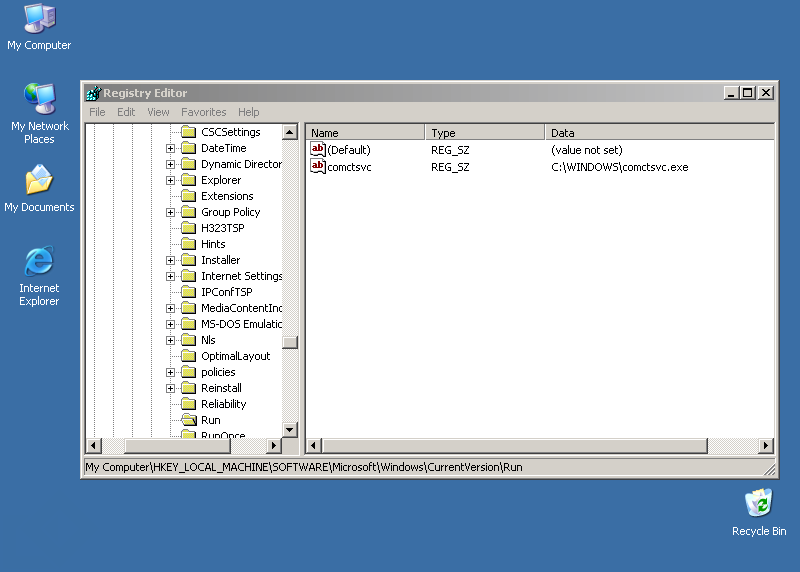Select the Run key label
800x572 pixels.
tap(211, 420)
